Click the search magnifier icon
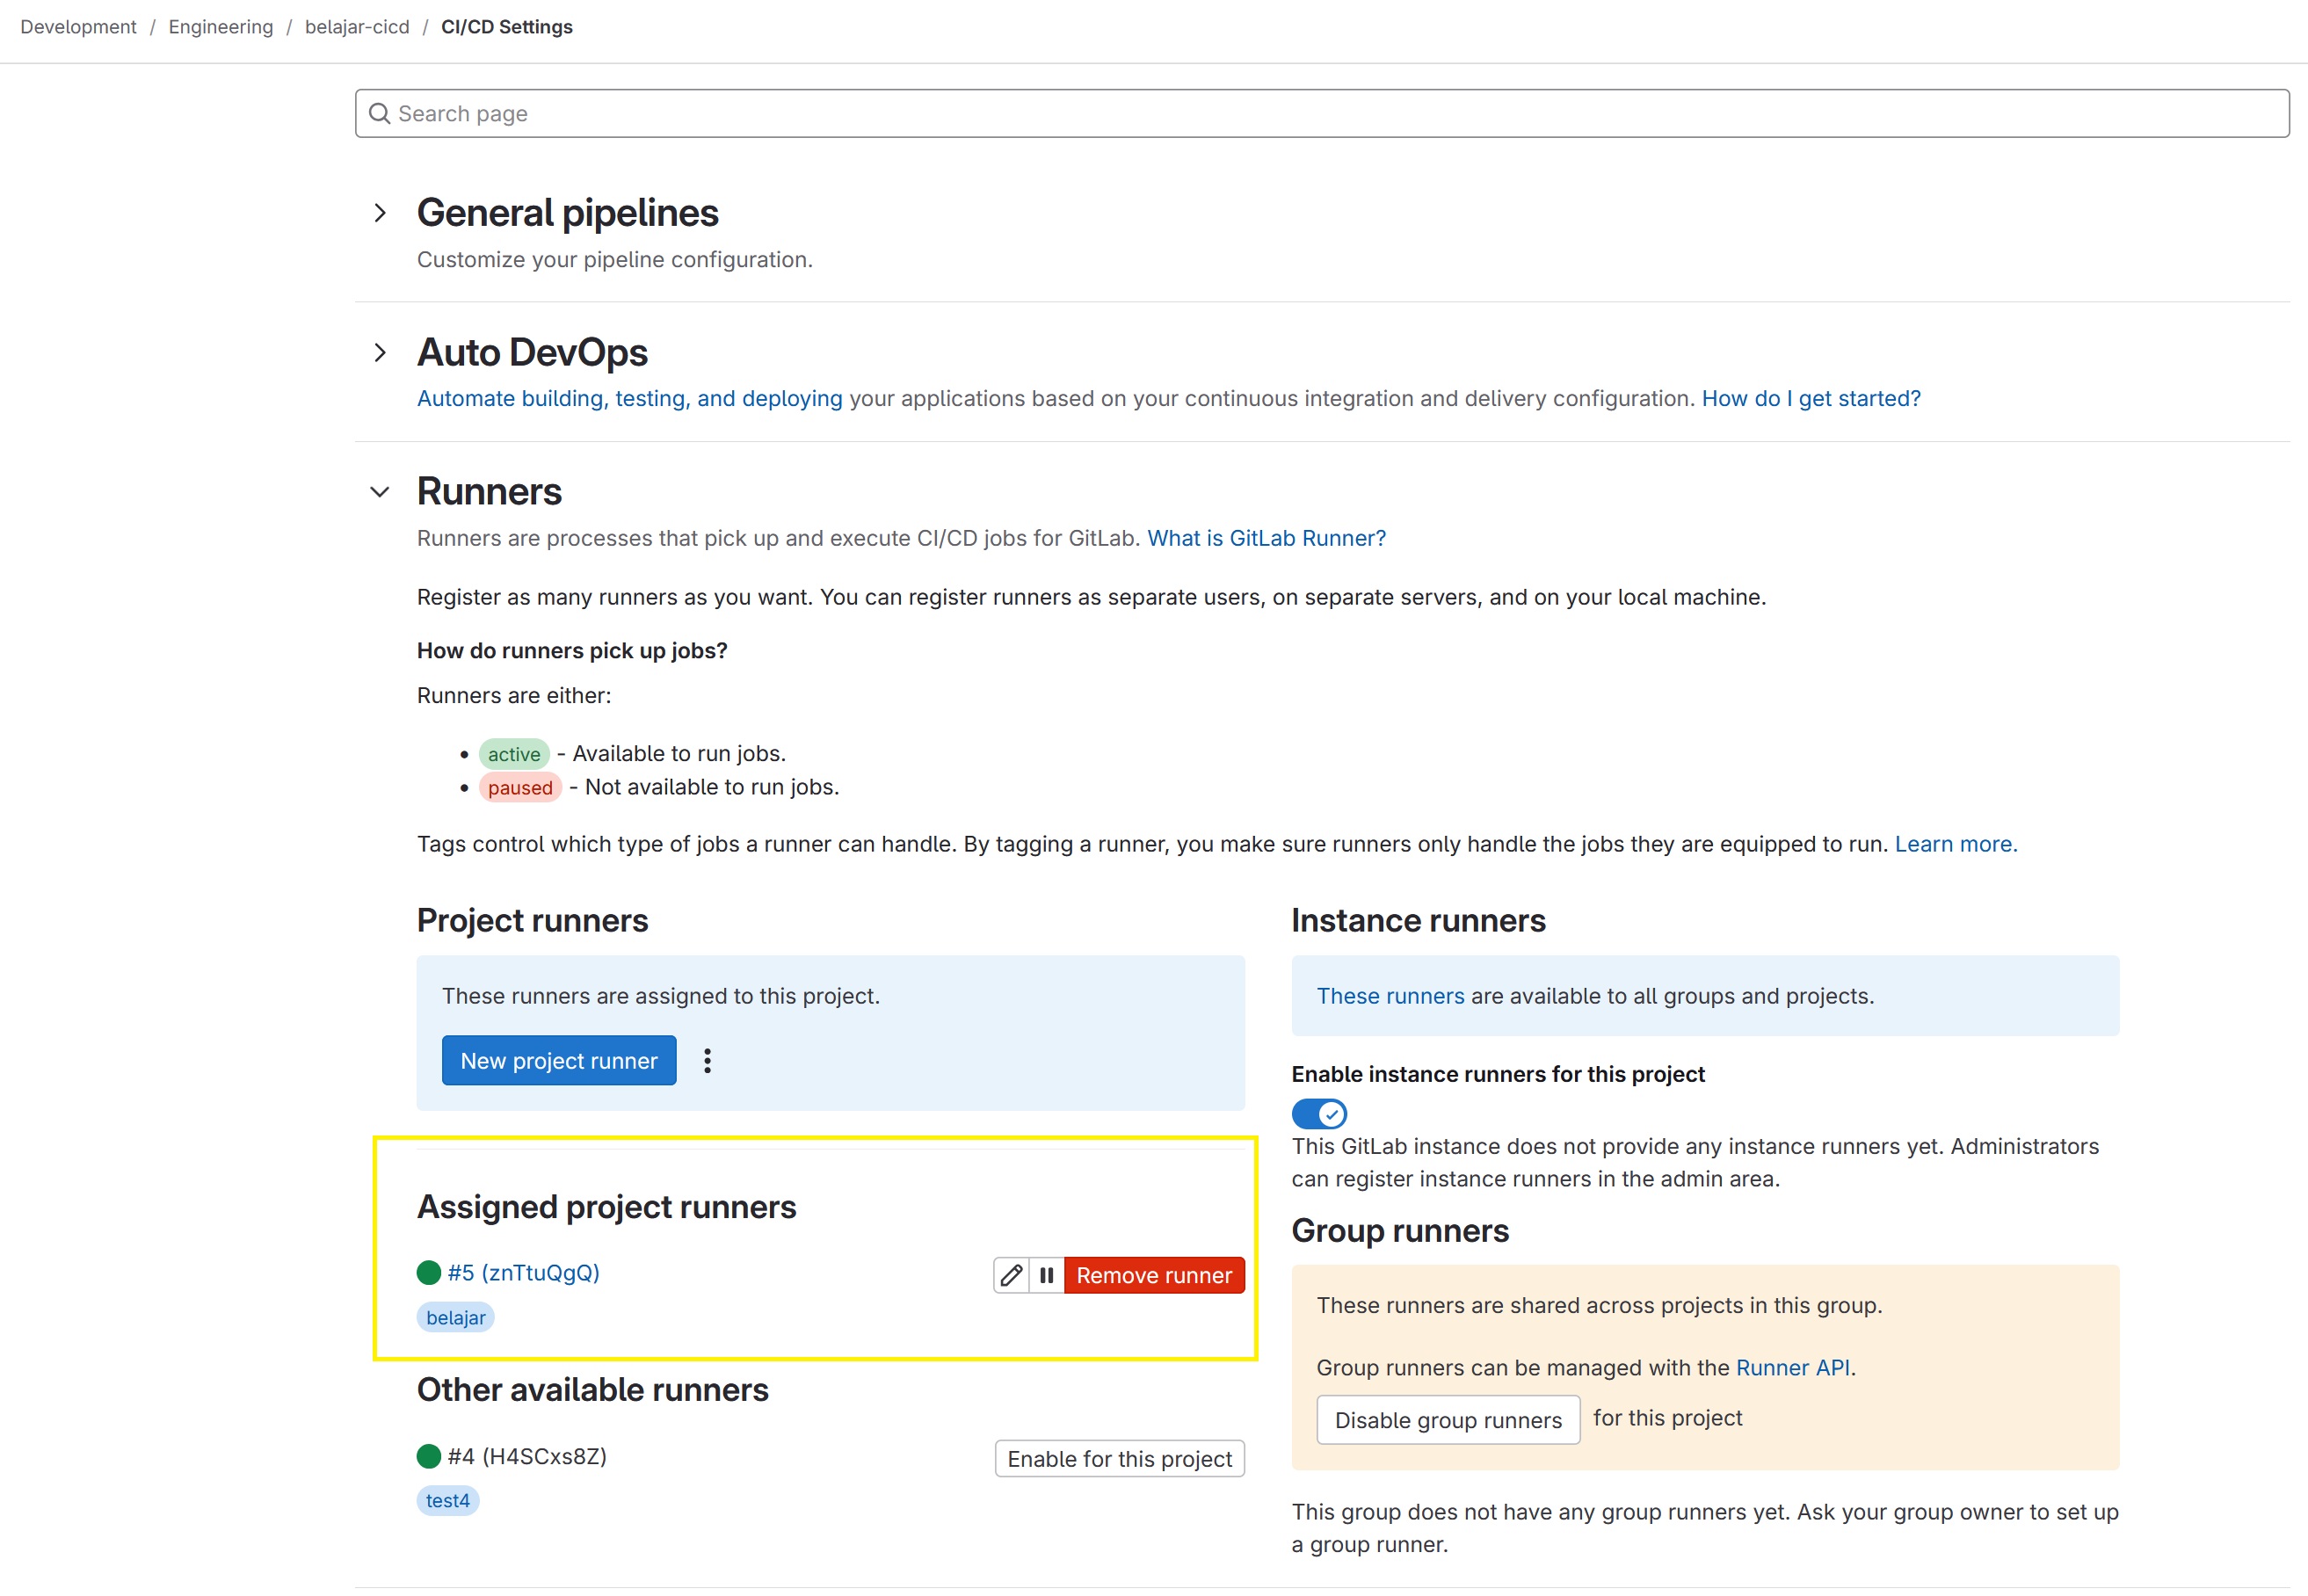Screen dimensions: 2308x1596 coord(380,114)
